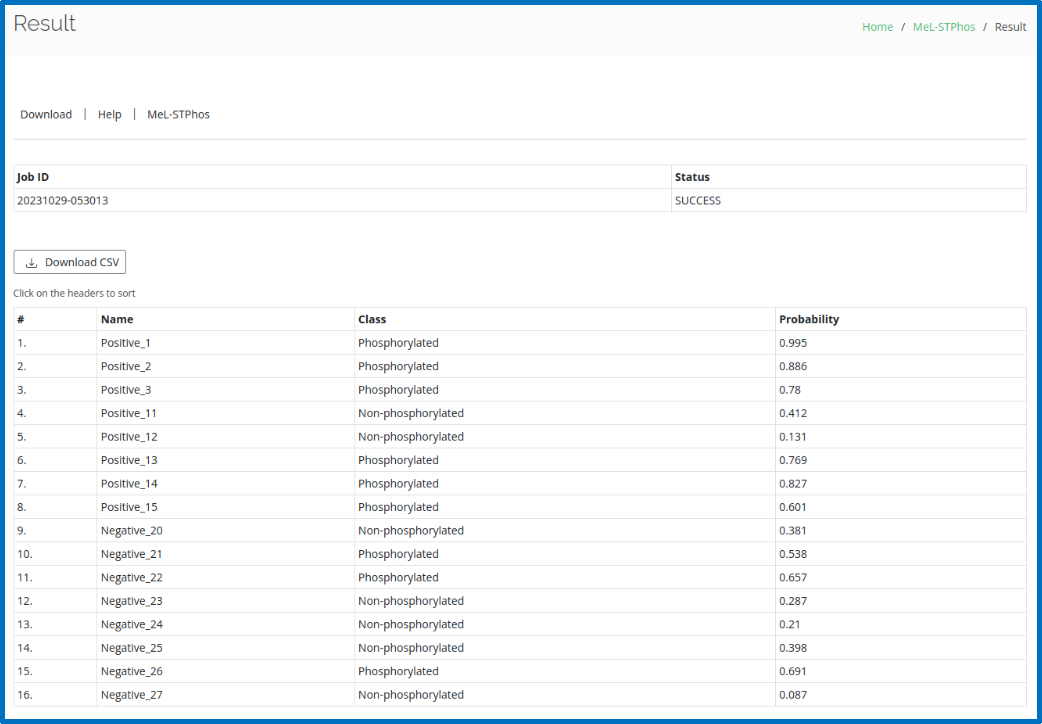Image resolution: width=1042 pixels, height=724 pixels.
Task: Select the Positive_12 name cell
Action: 129,437
